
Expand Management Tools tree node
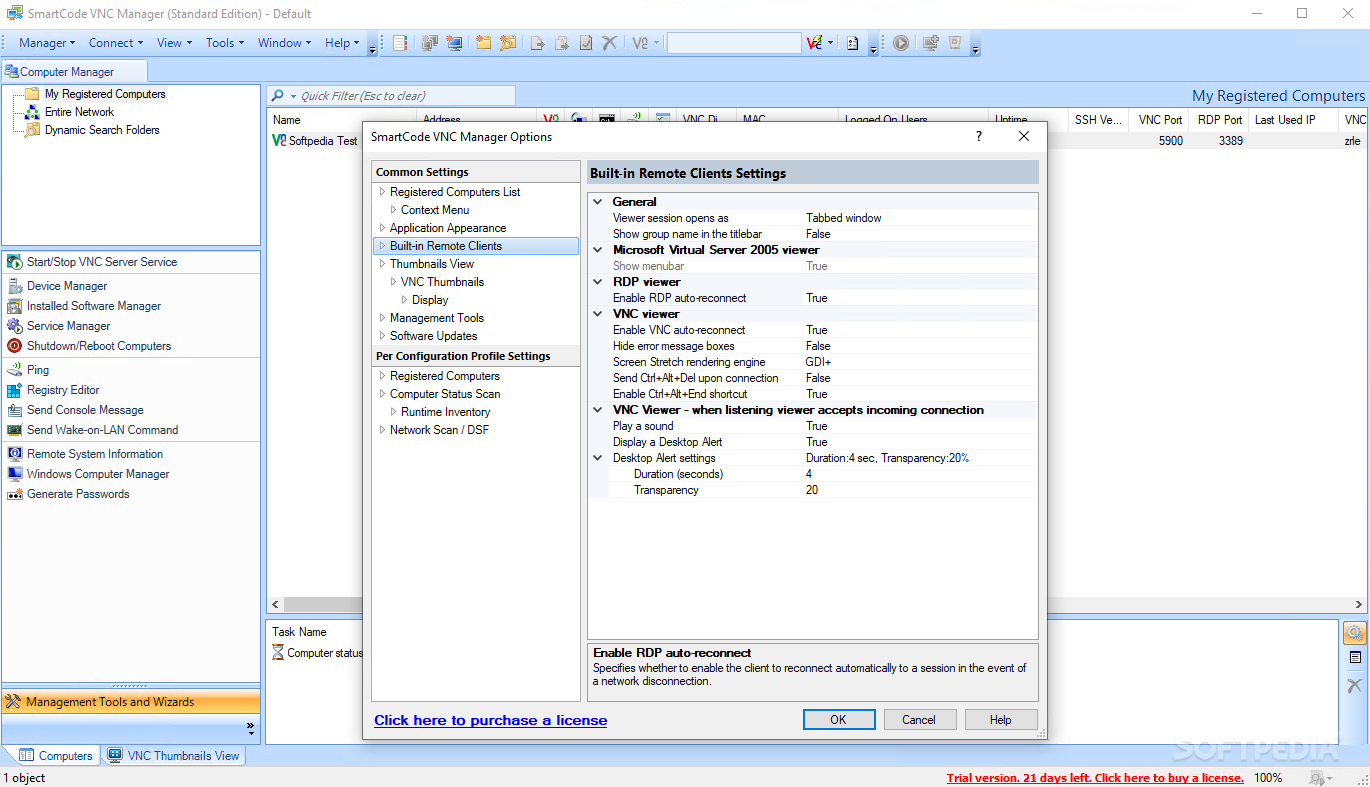pyautogui.click(x=382, y=318)
